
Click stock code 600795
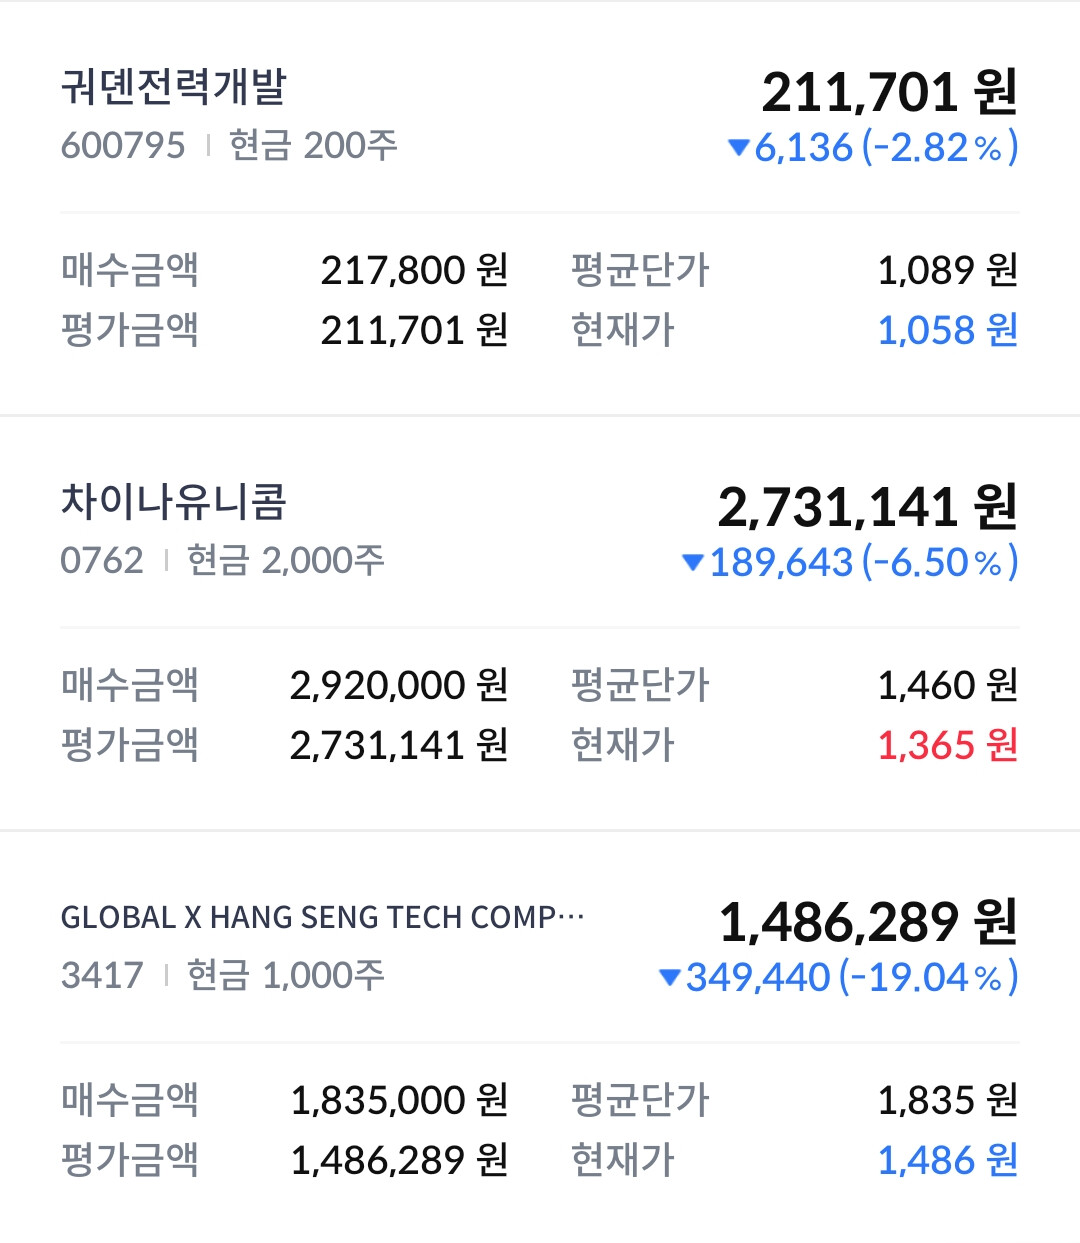point(123,146)
